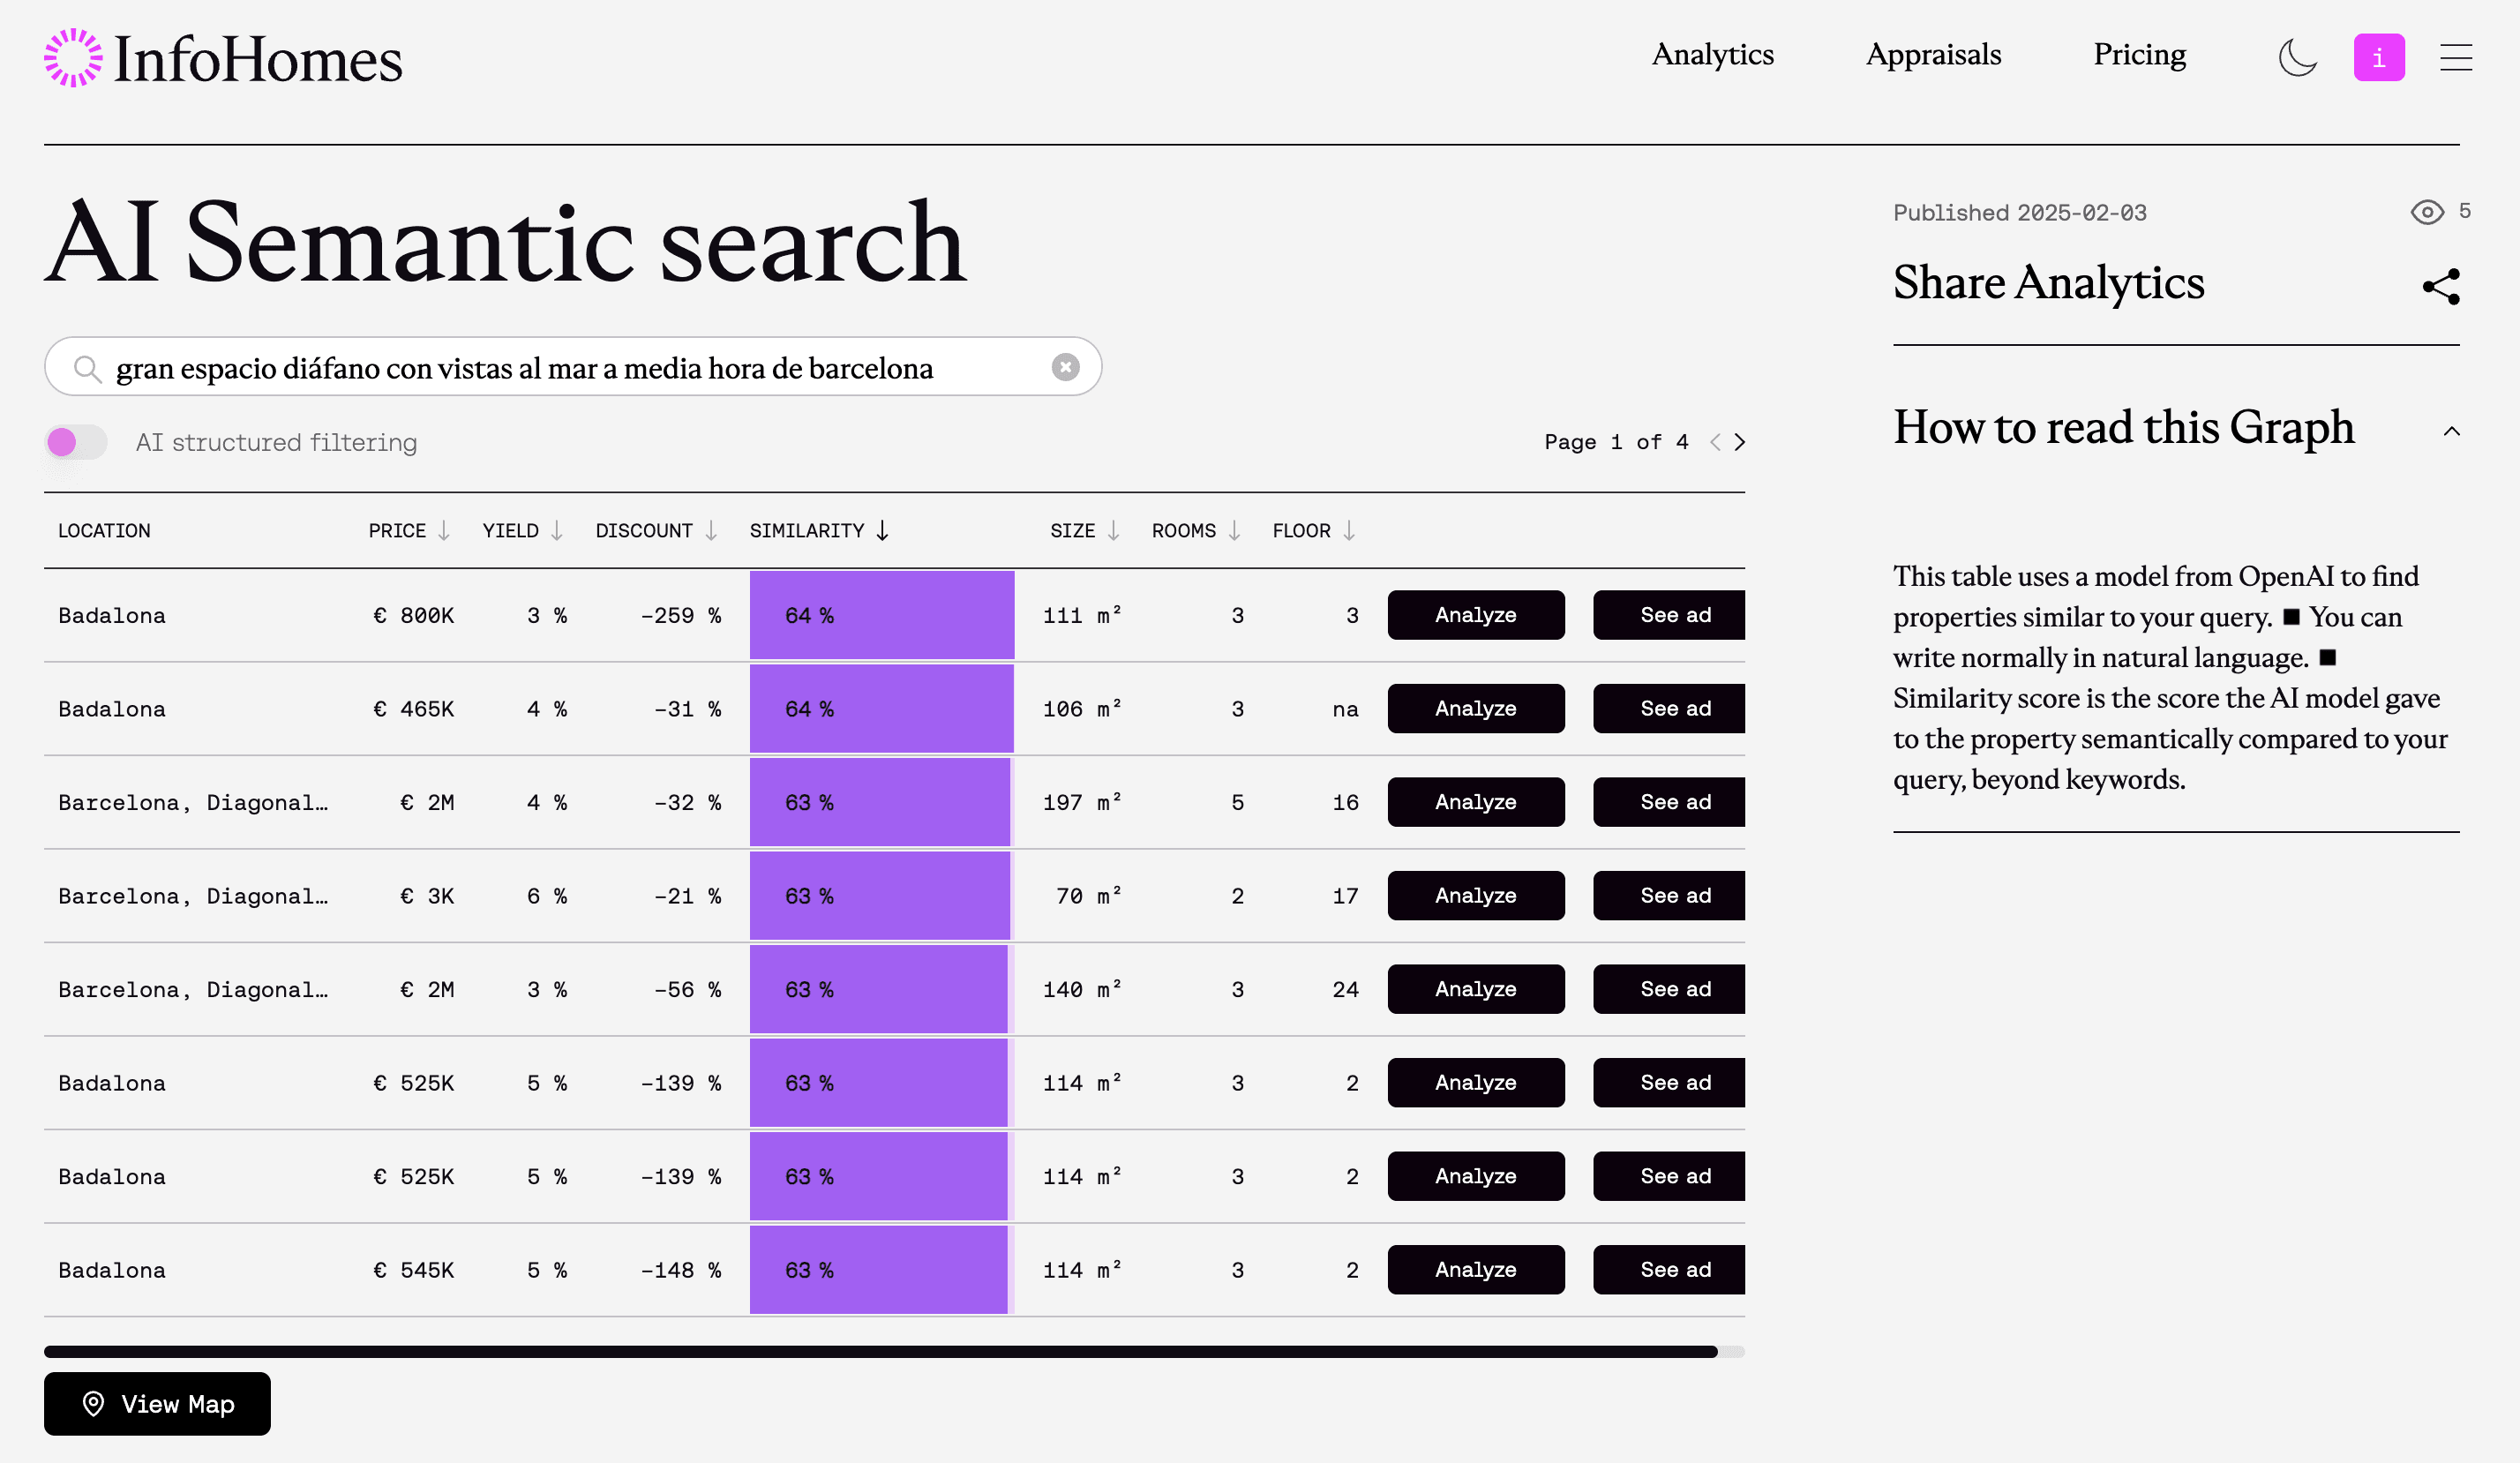Click the eye views icon

(x=2427, y=212)
